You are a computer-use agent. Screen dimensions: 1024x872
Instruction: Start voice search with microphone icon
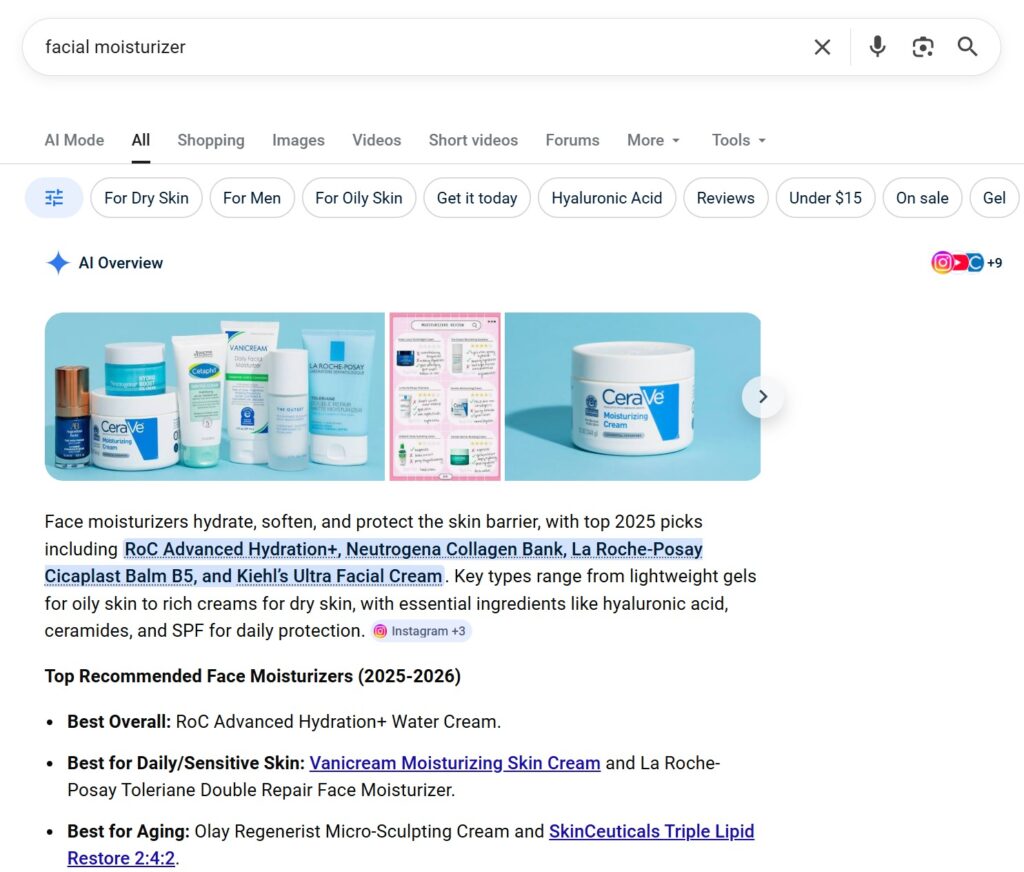(x=877, y=47)
